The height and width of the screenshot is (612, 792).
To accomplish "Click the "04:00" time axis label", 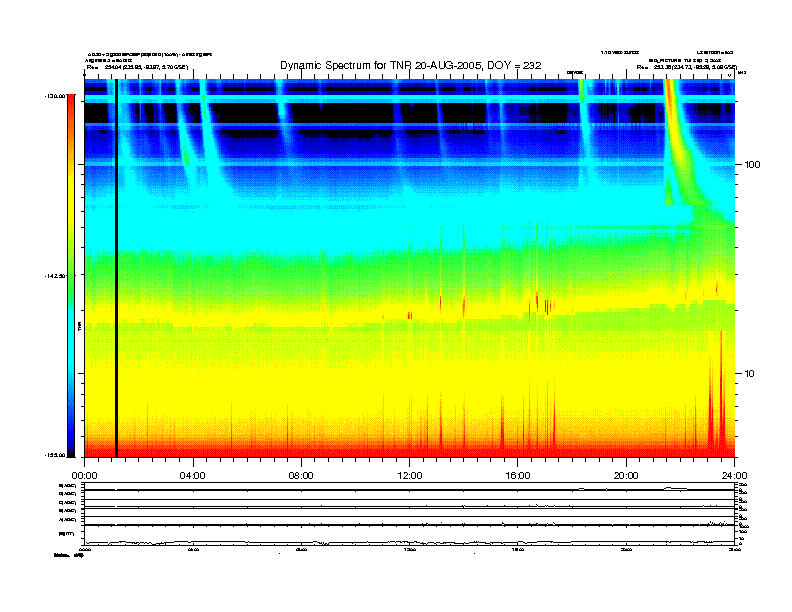I will coord(193,476).
